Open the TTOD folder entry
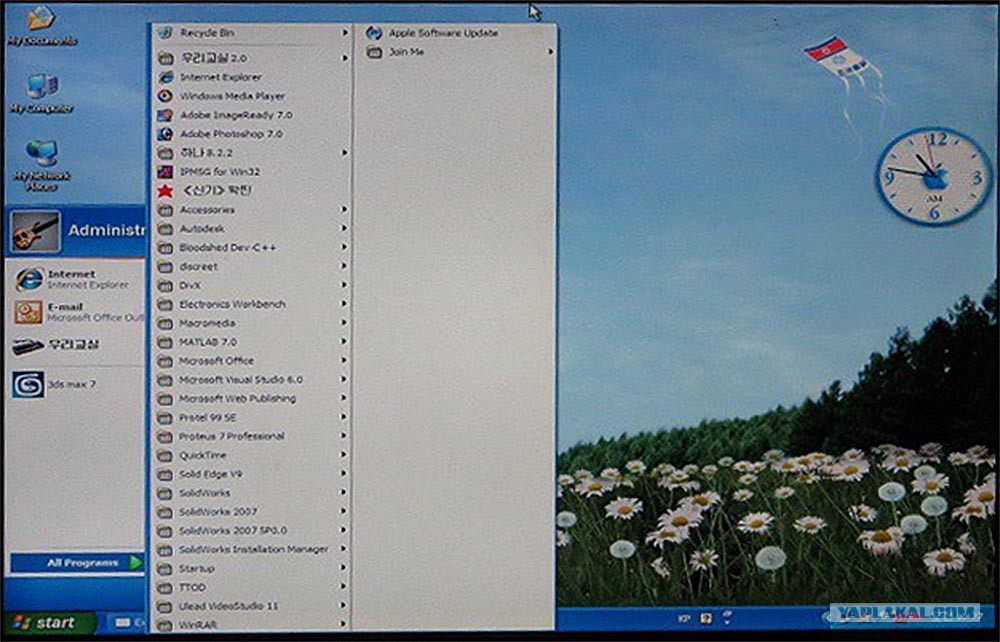 [x=253, y=587]
